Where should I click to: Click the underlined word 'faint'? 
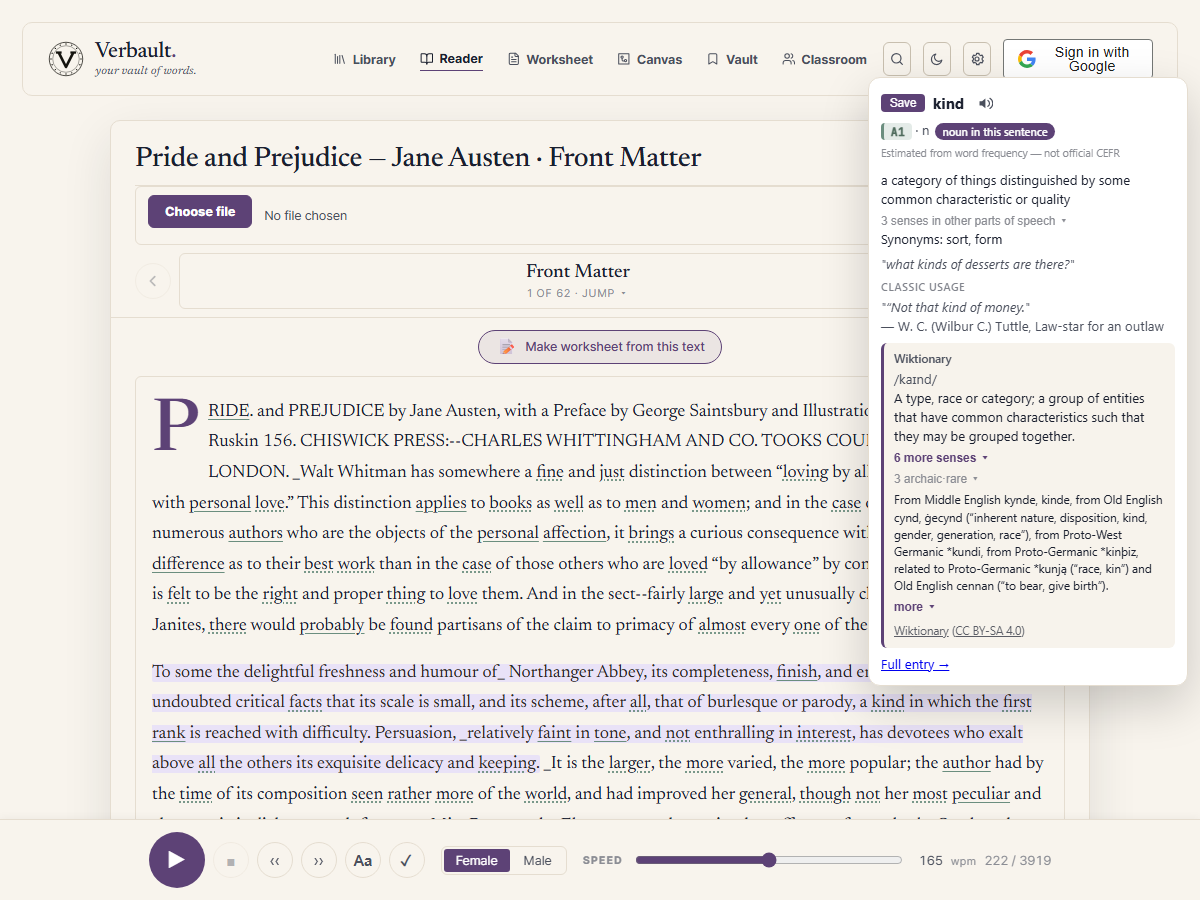click(x=555, y=733)
